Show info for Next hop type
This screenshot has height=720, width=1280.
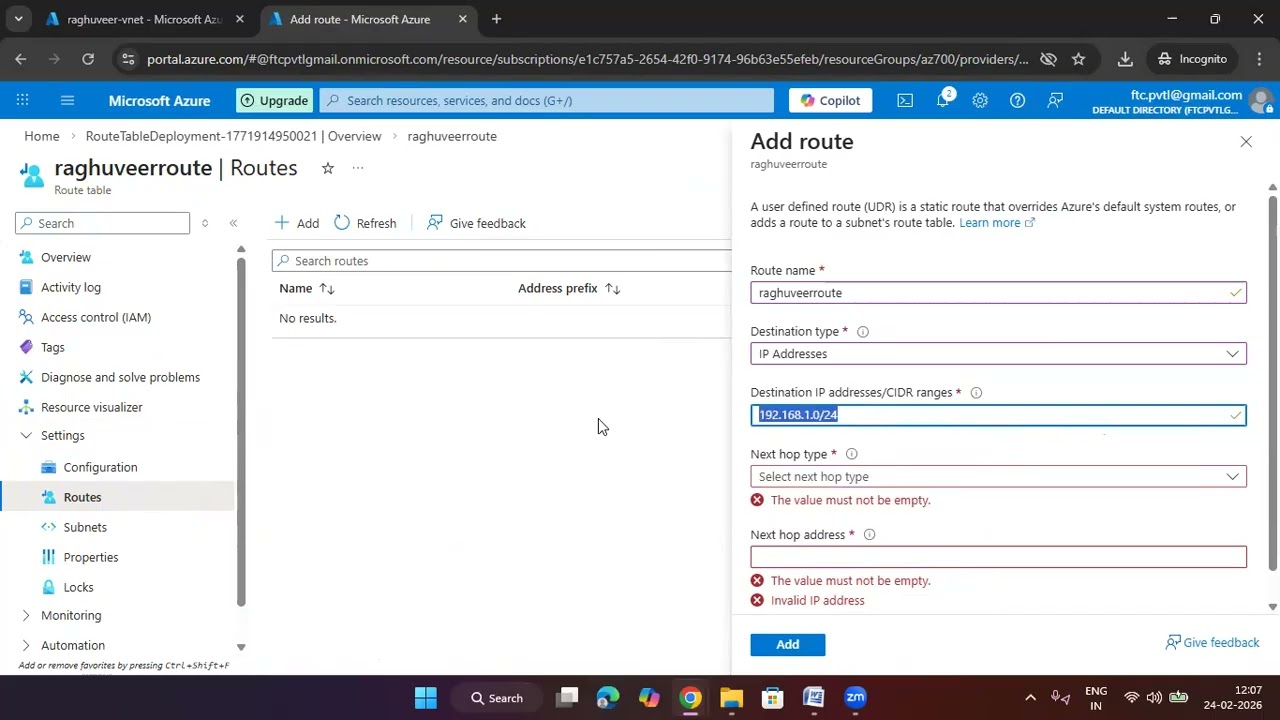(852, 454)
